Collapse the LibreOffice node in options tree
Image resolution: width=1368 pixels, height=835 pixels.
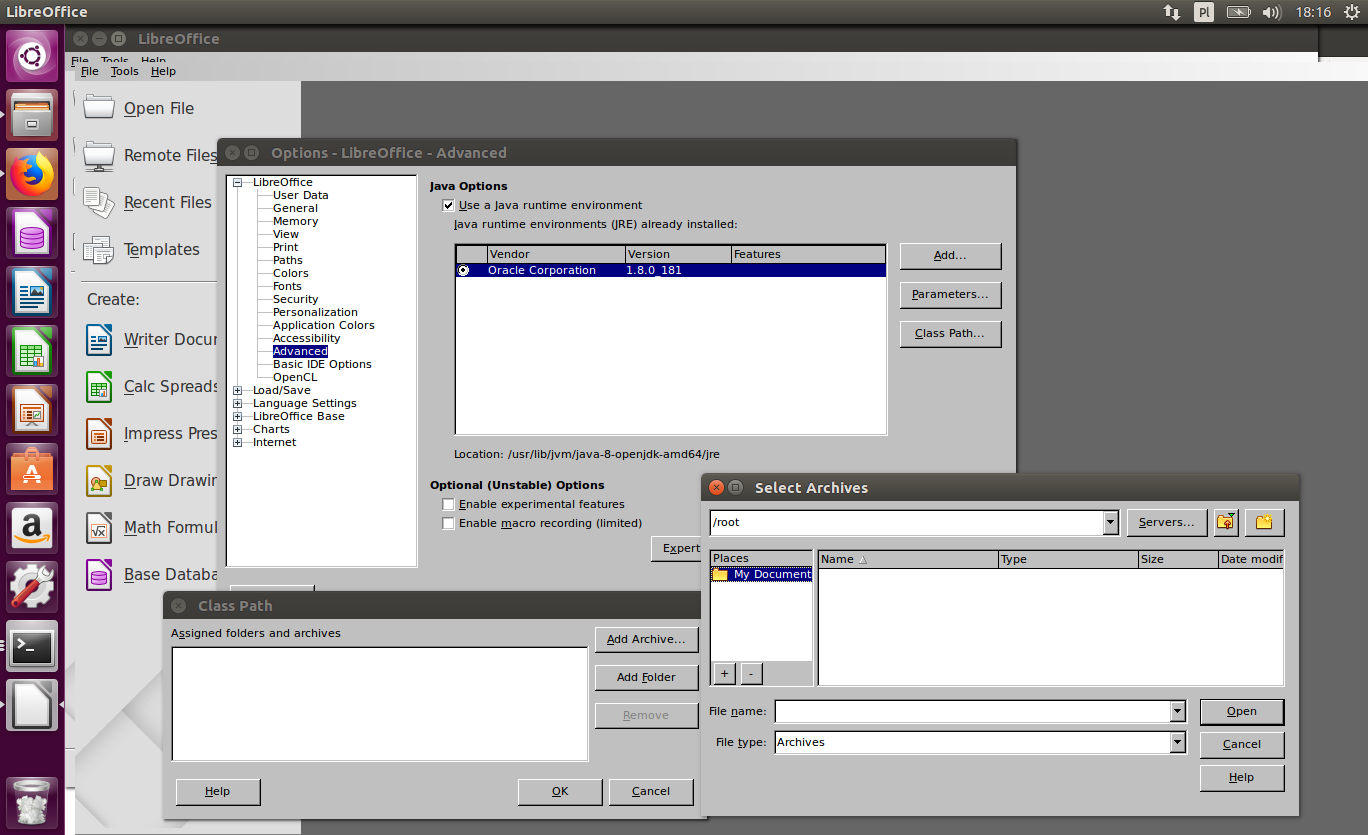click(x=238, y=182)
